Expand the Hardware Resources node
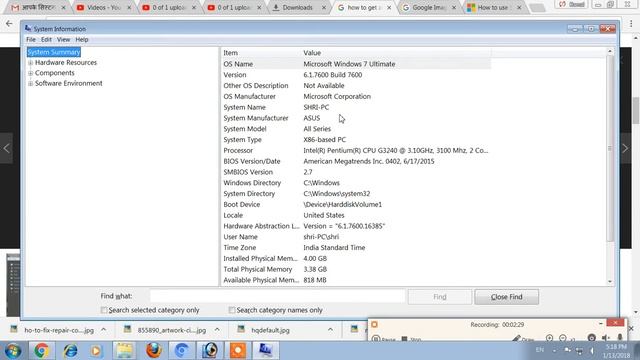 [30, 63]
